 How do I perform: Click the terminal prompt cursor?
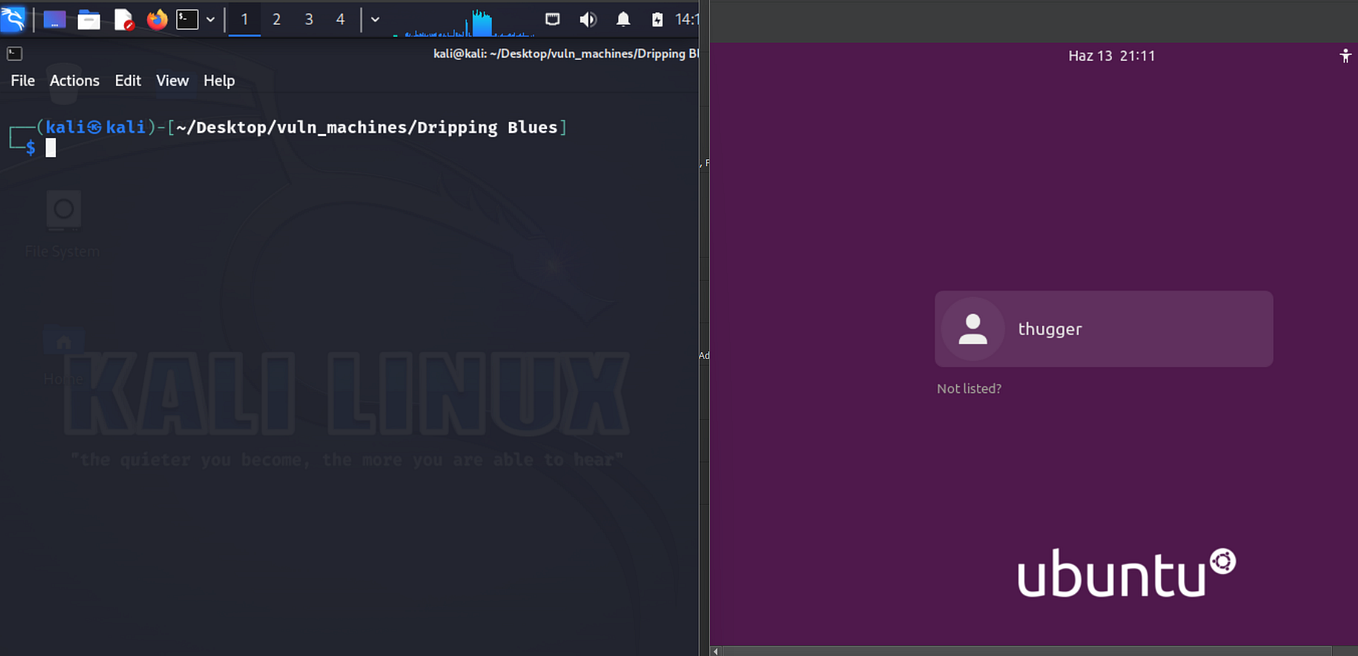pos(51,148)
